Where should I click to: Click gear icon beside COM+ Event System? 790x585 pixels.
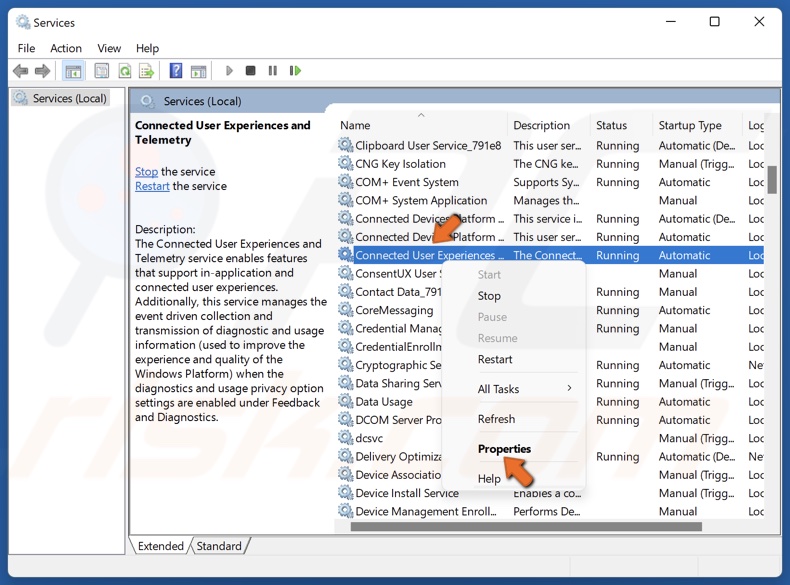(346, 181)
